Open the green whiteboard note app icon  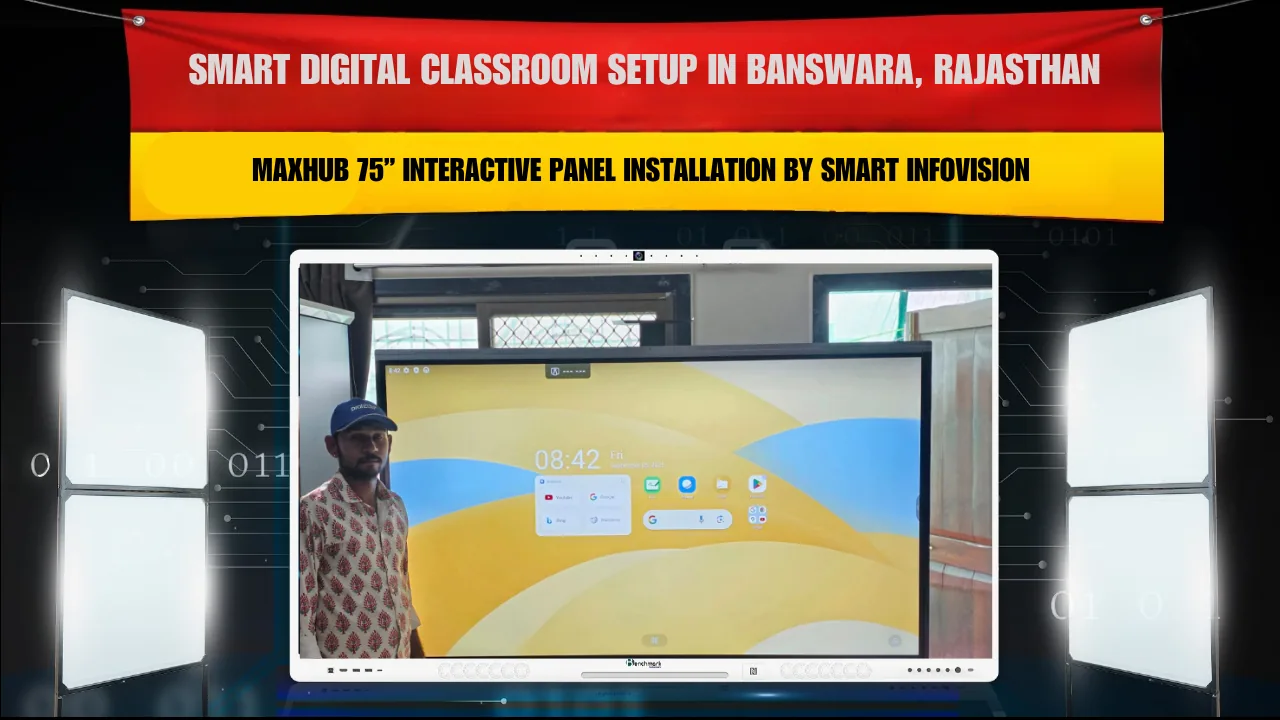[x=652, y=484]
